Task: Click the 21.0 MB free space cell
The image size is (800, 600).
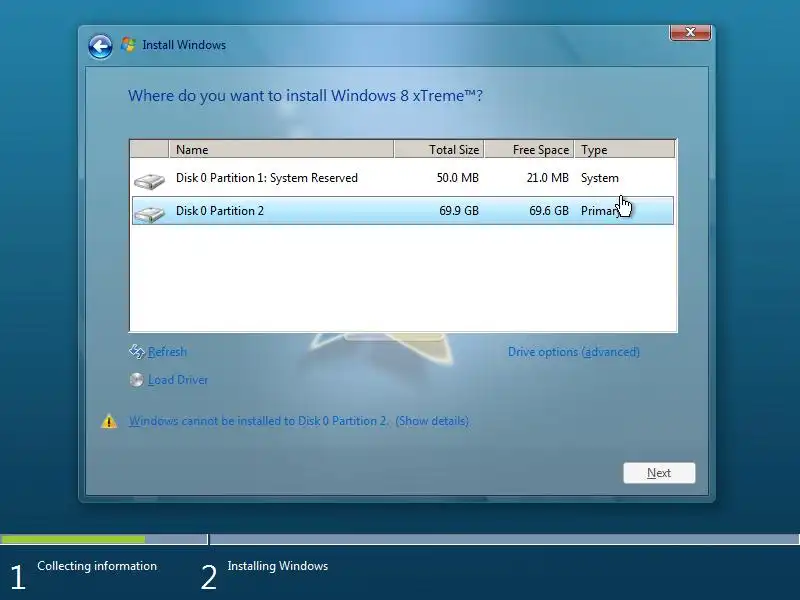Action: (547, 178)
